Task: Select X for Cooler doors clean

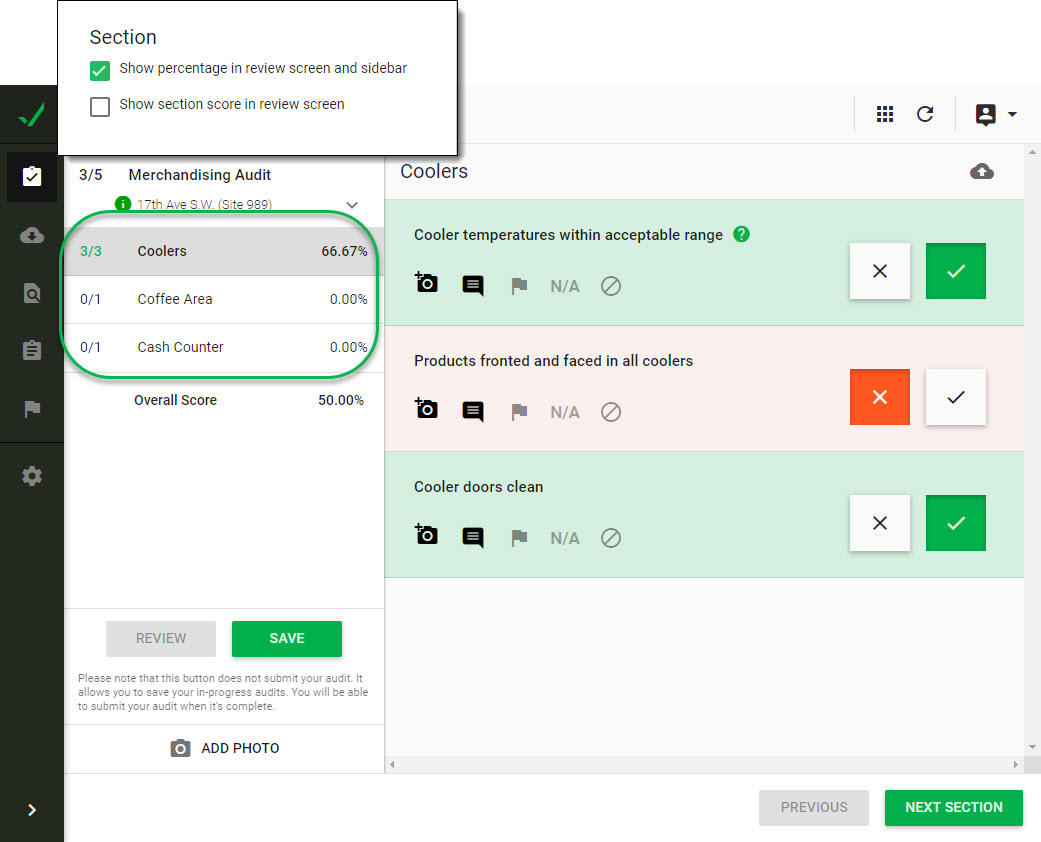Action: 880,523
